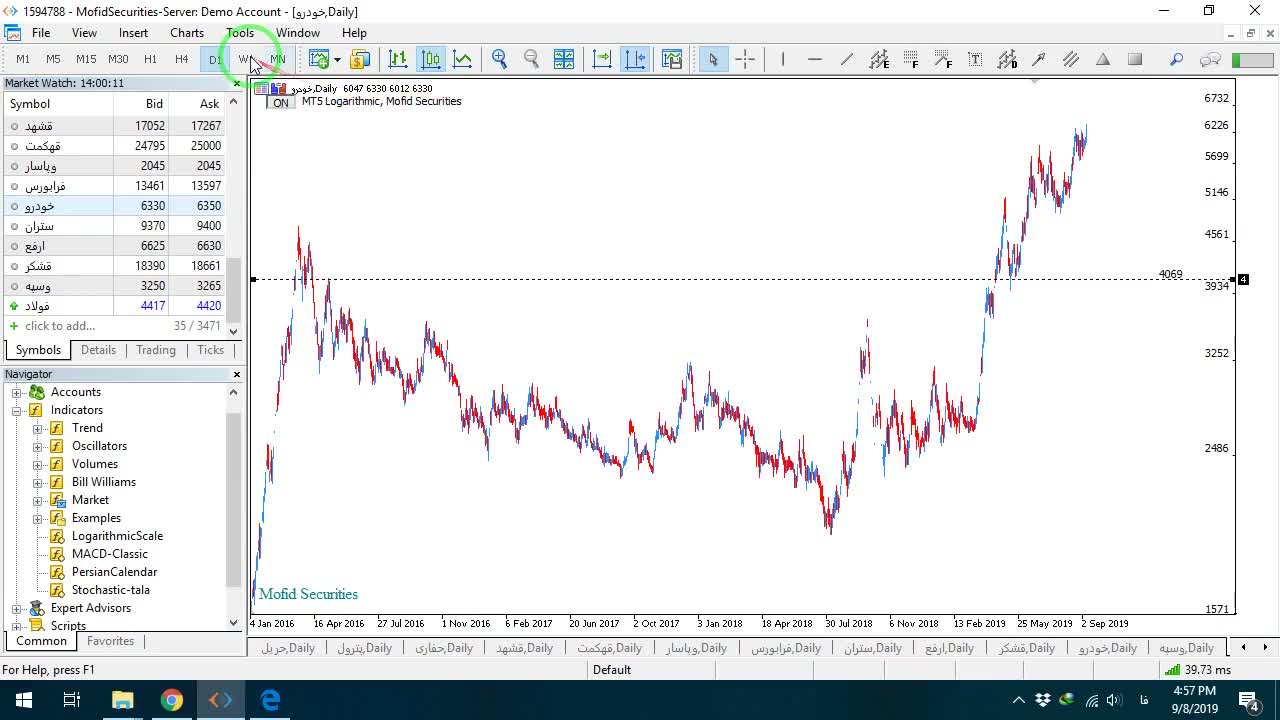The width and height of the screenshot is (1280, 720).
Task: Switch to Ticks tab in Market Watch
Action: tap(210, 350)
